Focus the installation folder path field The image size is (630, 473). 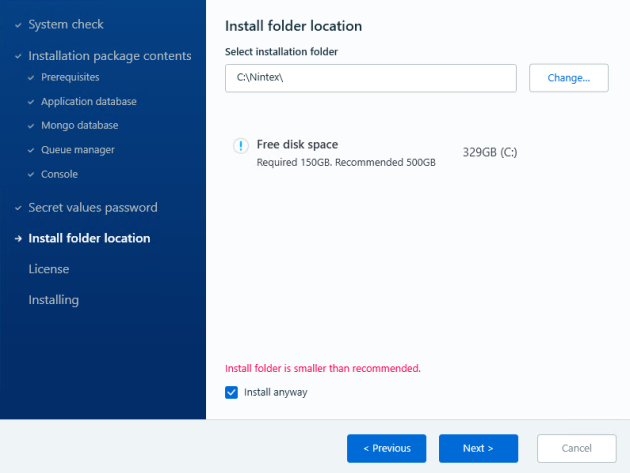[370, 78]
